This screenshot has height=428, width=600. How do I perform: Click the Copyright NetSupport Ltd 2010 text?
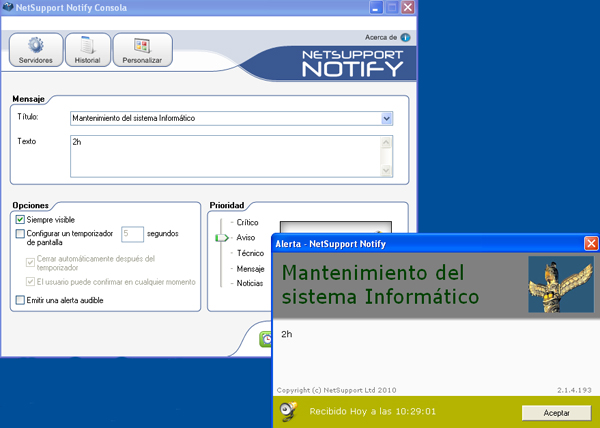tap(336, 391)
